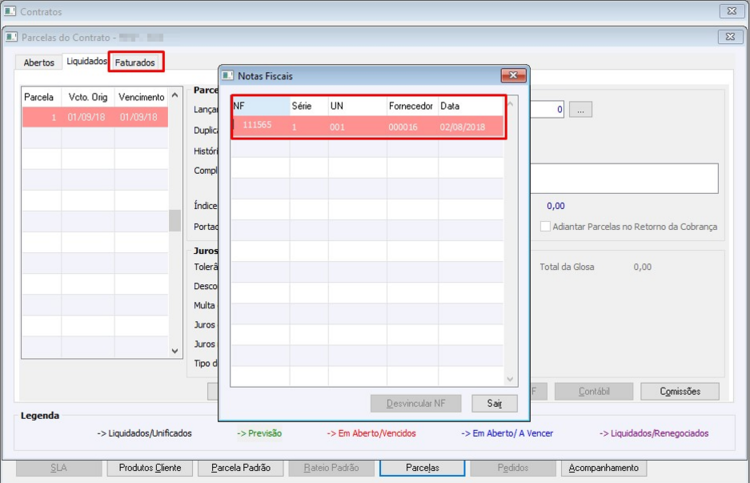
Task: Click the Notas Fiscais dialog window icon
Action: pos(228,76)
